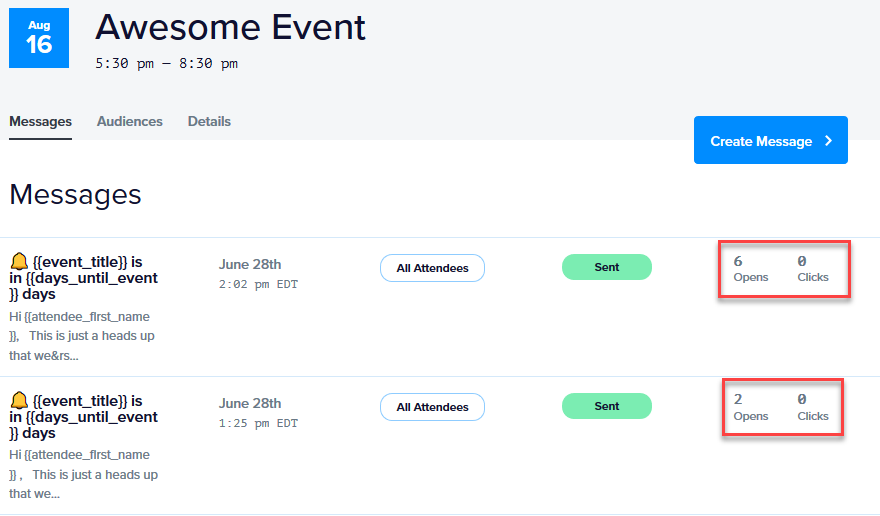Click the Aug 16 date badge
The height and width of the screenshot is (516, 880).
[x=39, y=38]
